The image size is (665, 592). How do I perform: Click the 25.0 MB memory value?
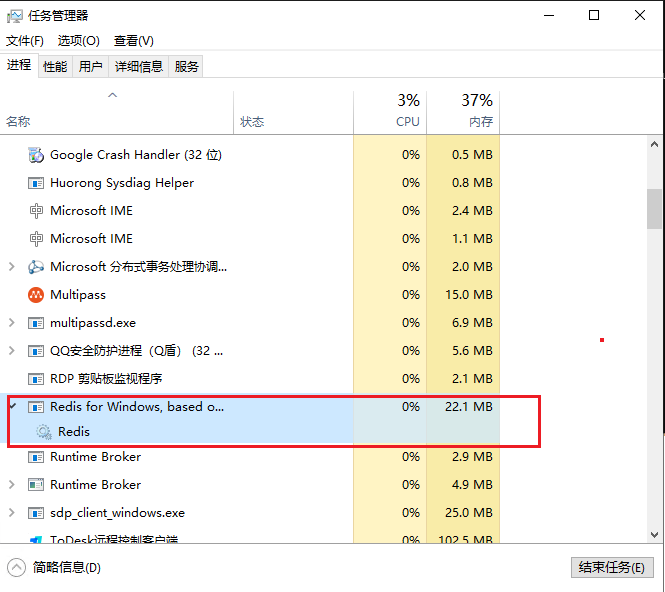pos(469,513)
